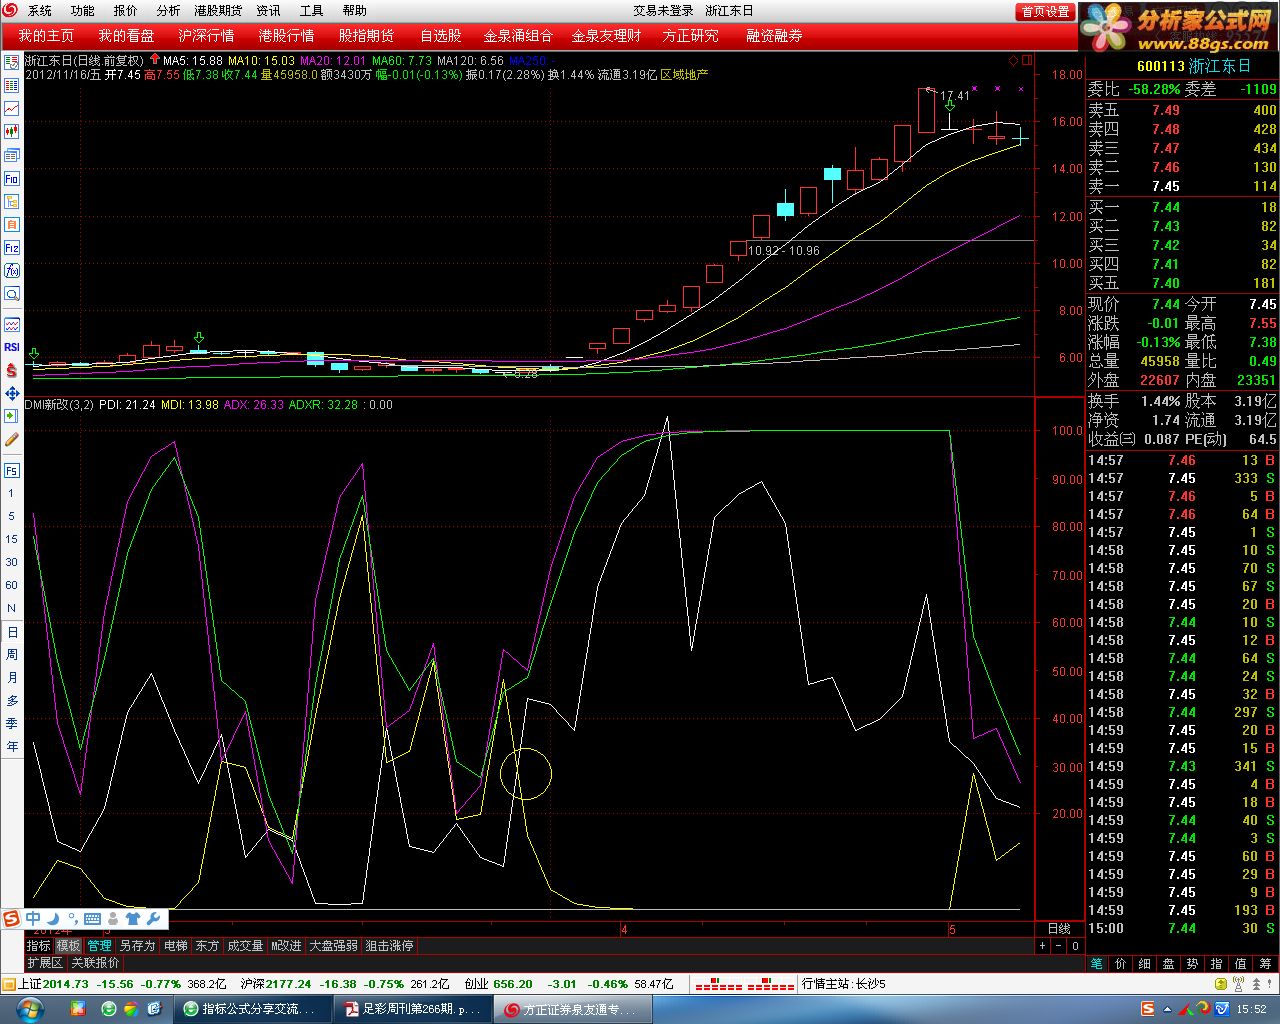Click the line trend chart icon in left toolbar

coord(12,108)
